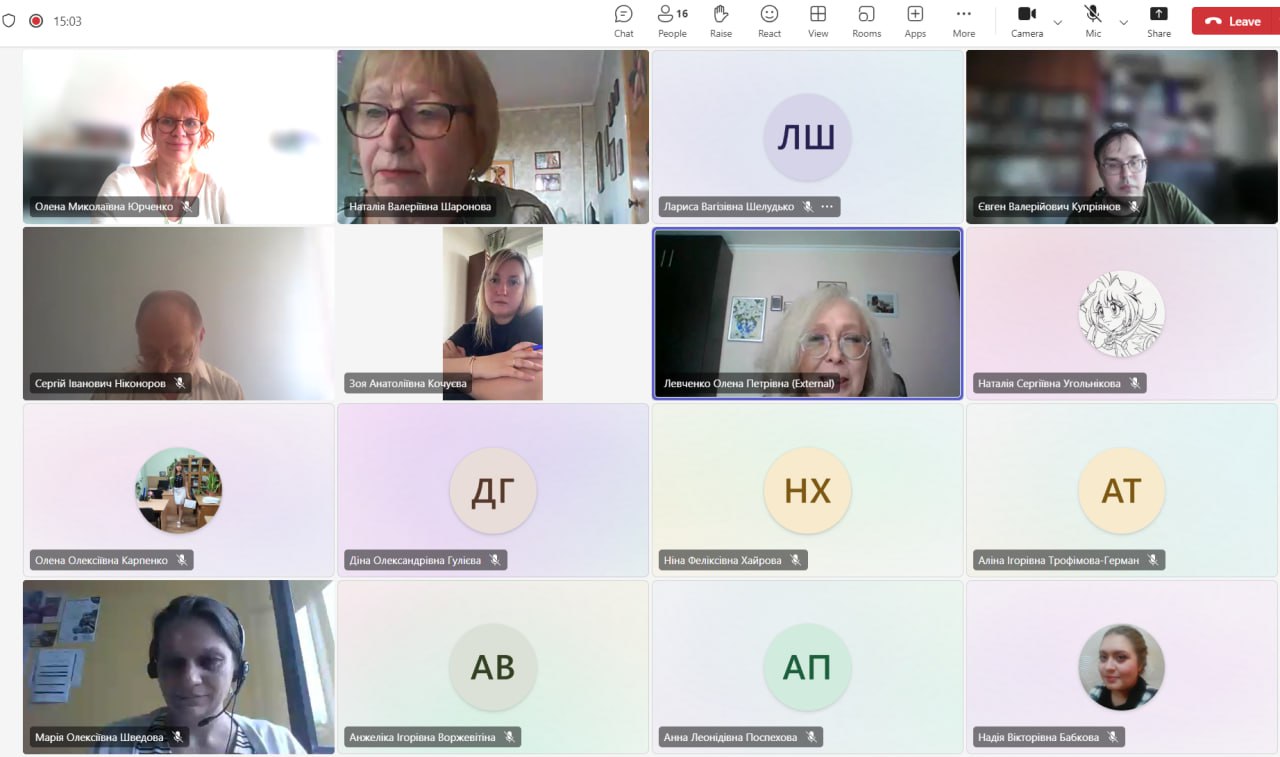Image resolution: width=1280 pixels, height=757 pixels.
Task: Click Олена Олексіївна Карпенко's round profile photo
Action: click(x=179, y=490)
